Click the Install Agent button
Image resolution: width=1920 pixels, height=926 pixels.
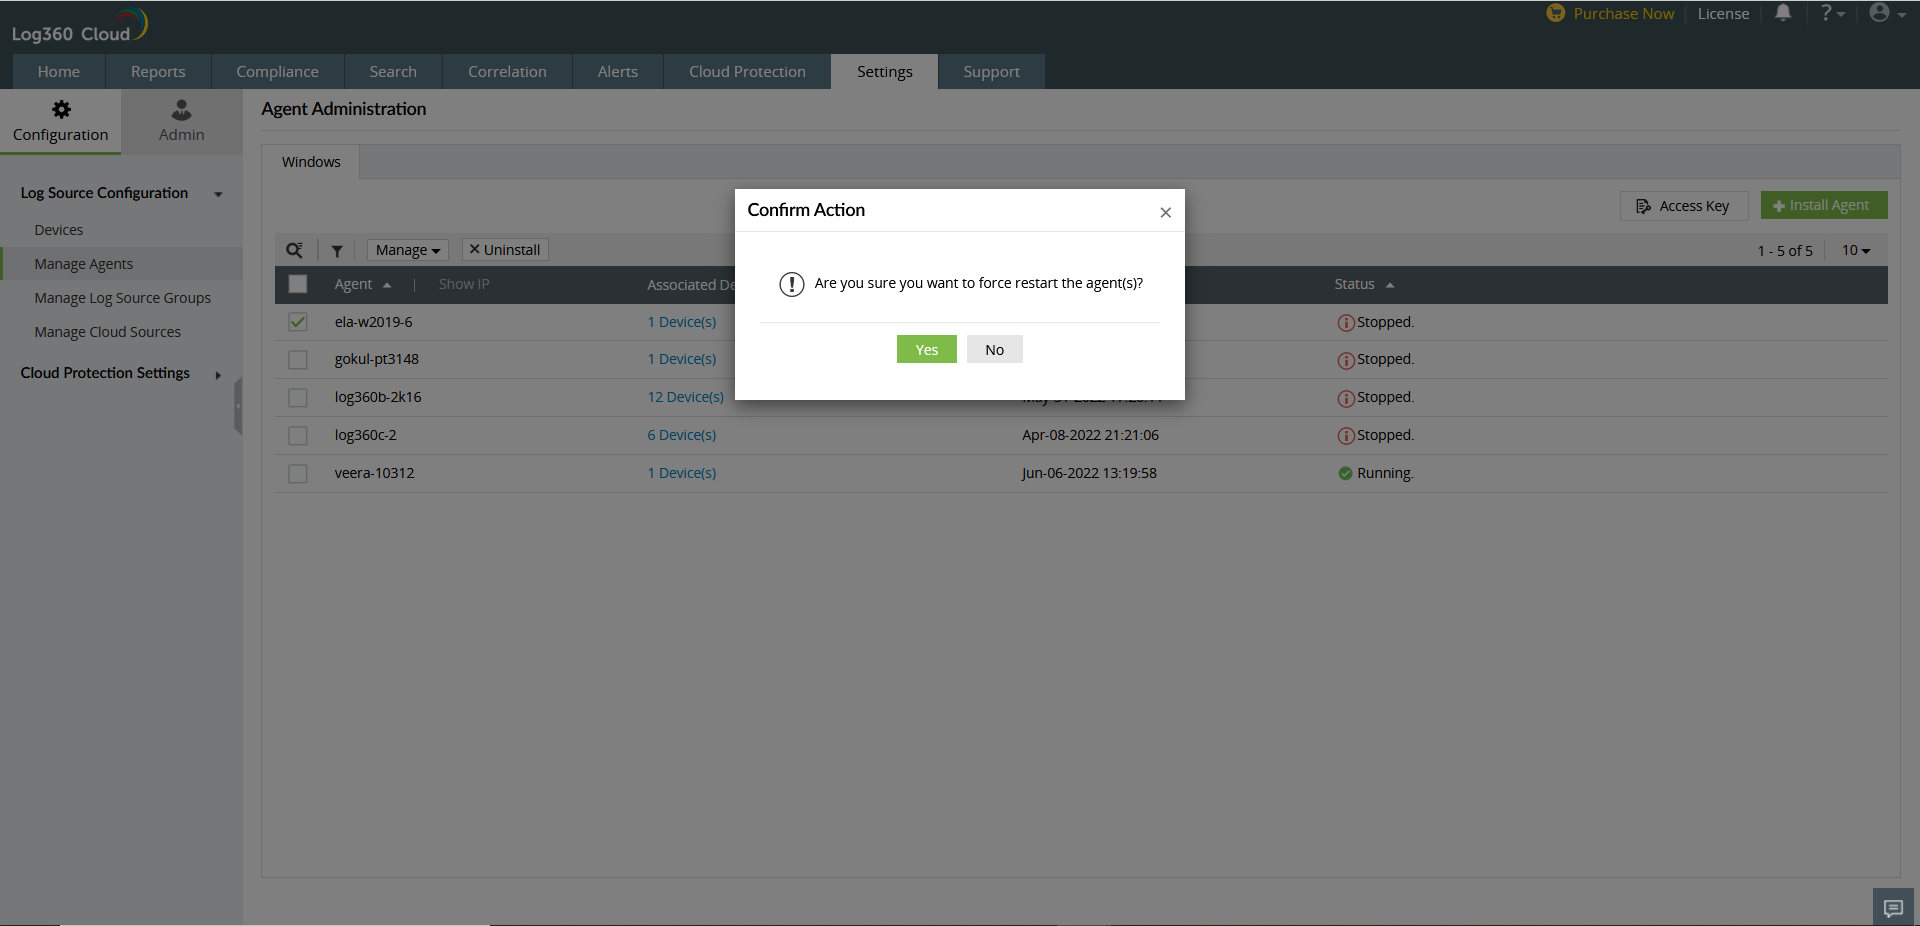(1824, 205)
